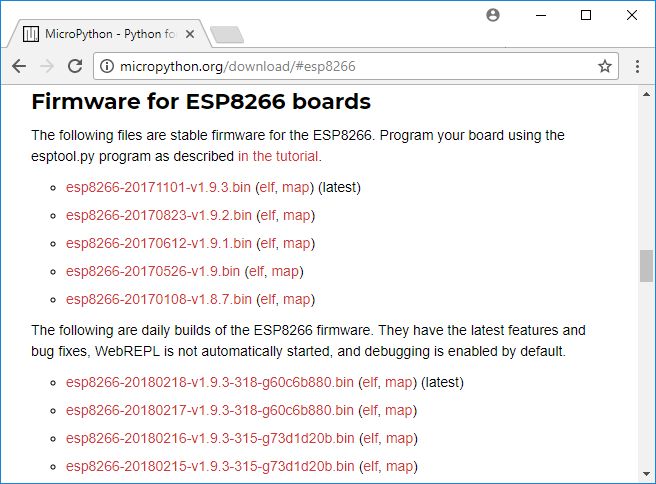Close the MicroPython tab
The image size is (656, 484).
coord(190,34)
